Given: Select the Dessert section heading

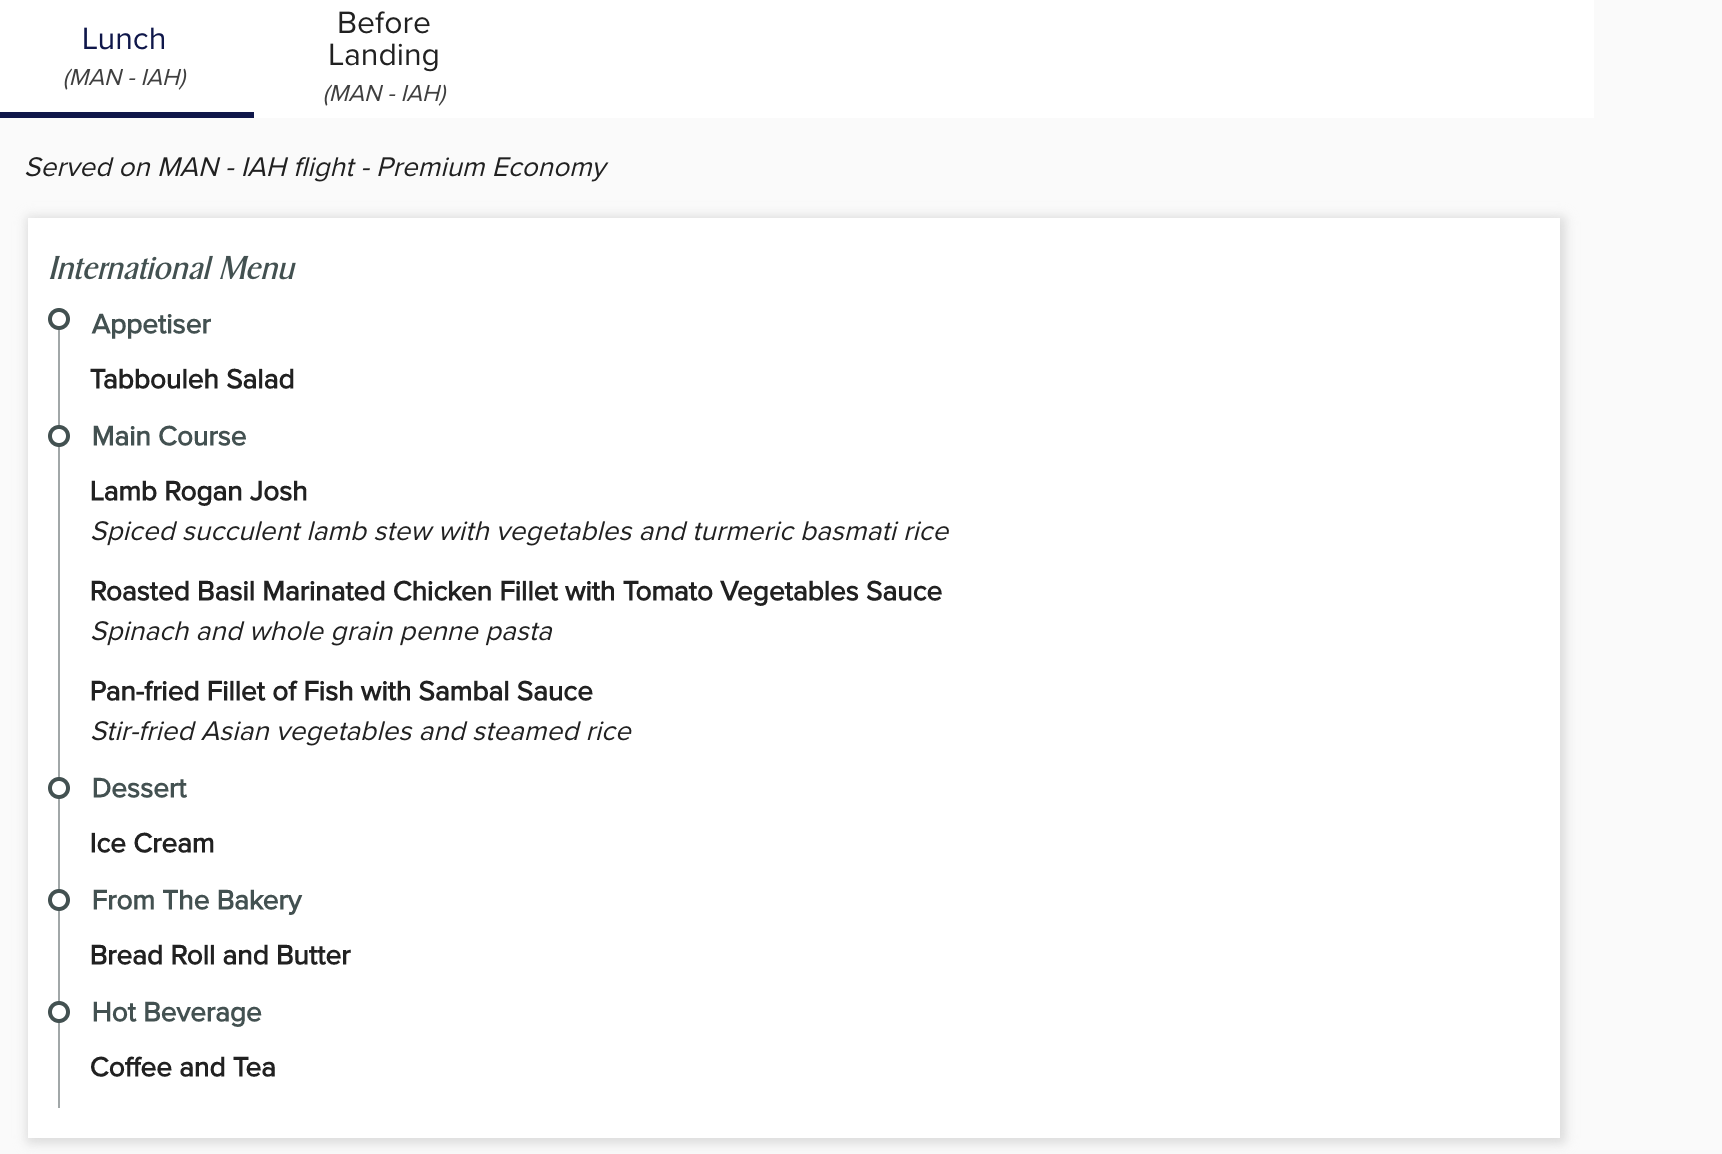Looking at the screenshot, I should click(x=139, y=788).
